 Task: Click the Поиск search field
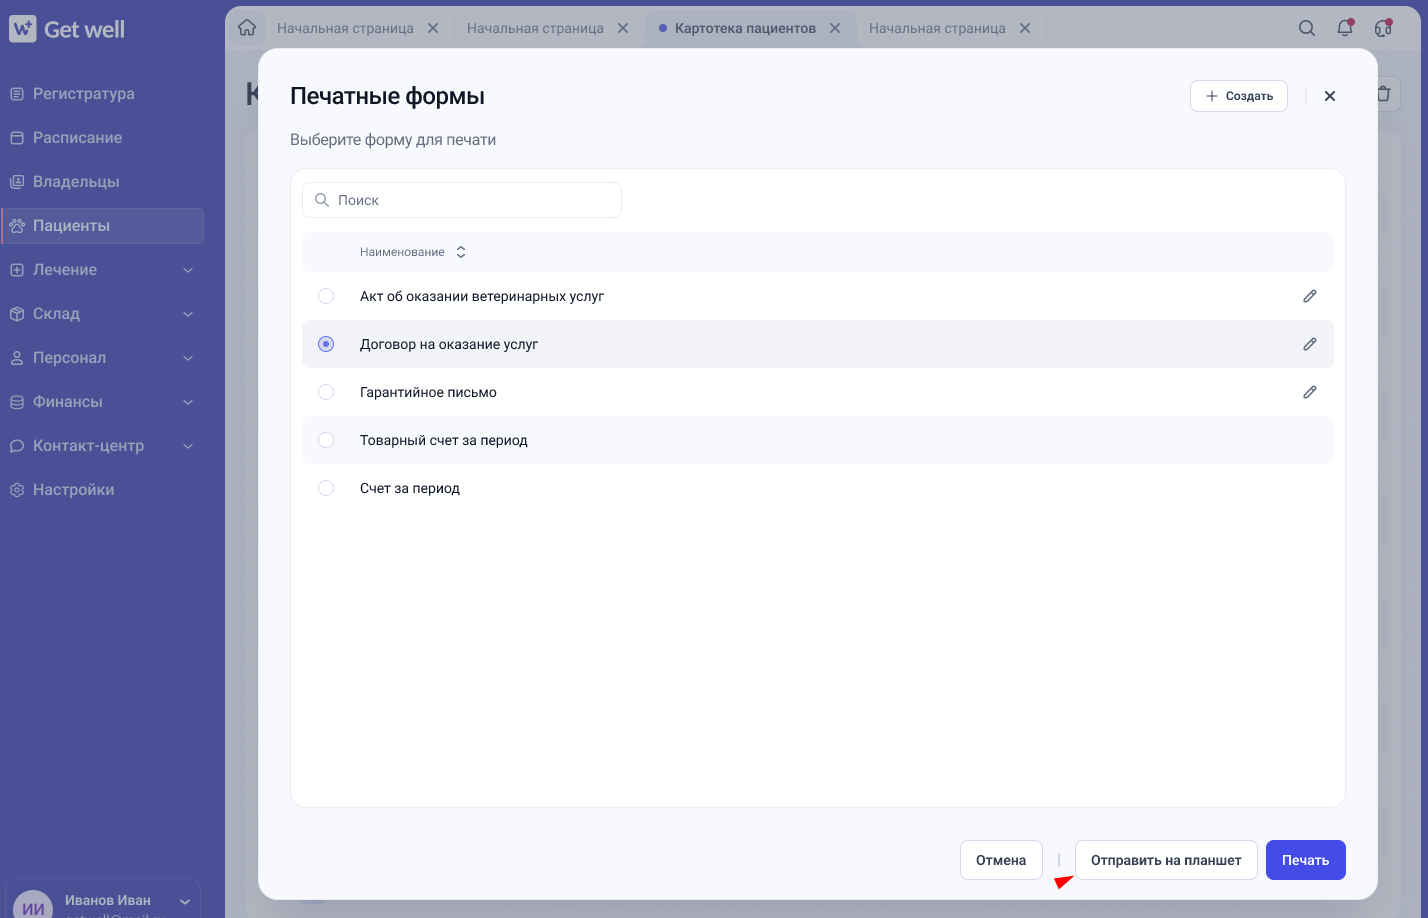point(462,200)
